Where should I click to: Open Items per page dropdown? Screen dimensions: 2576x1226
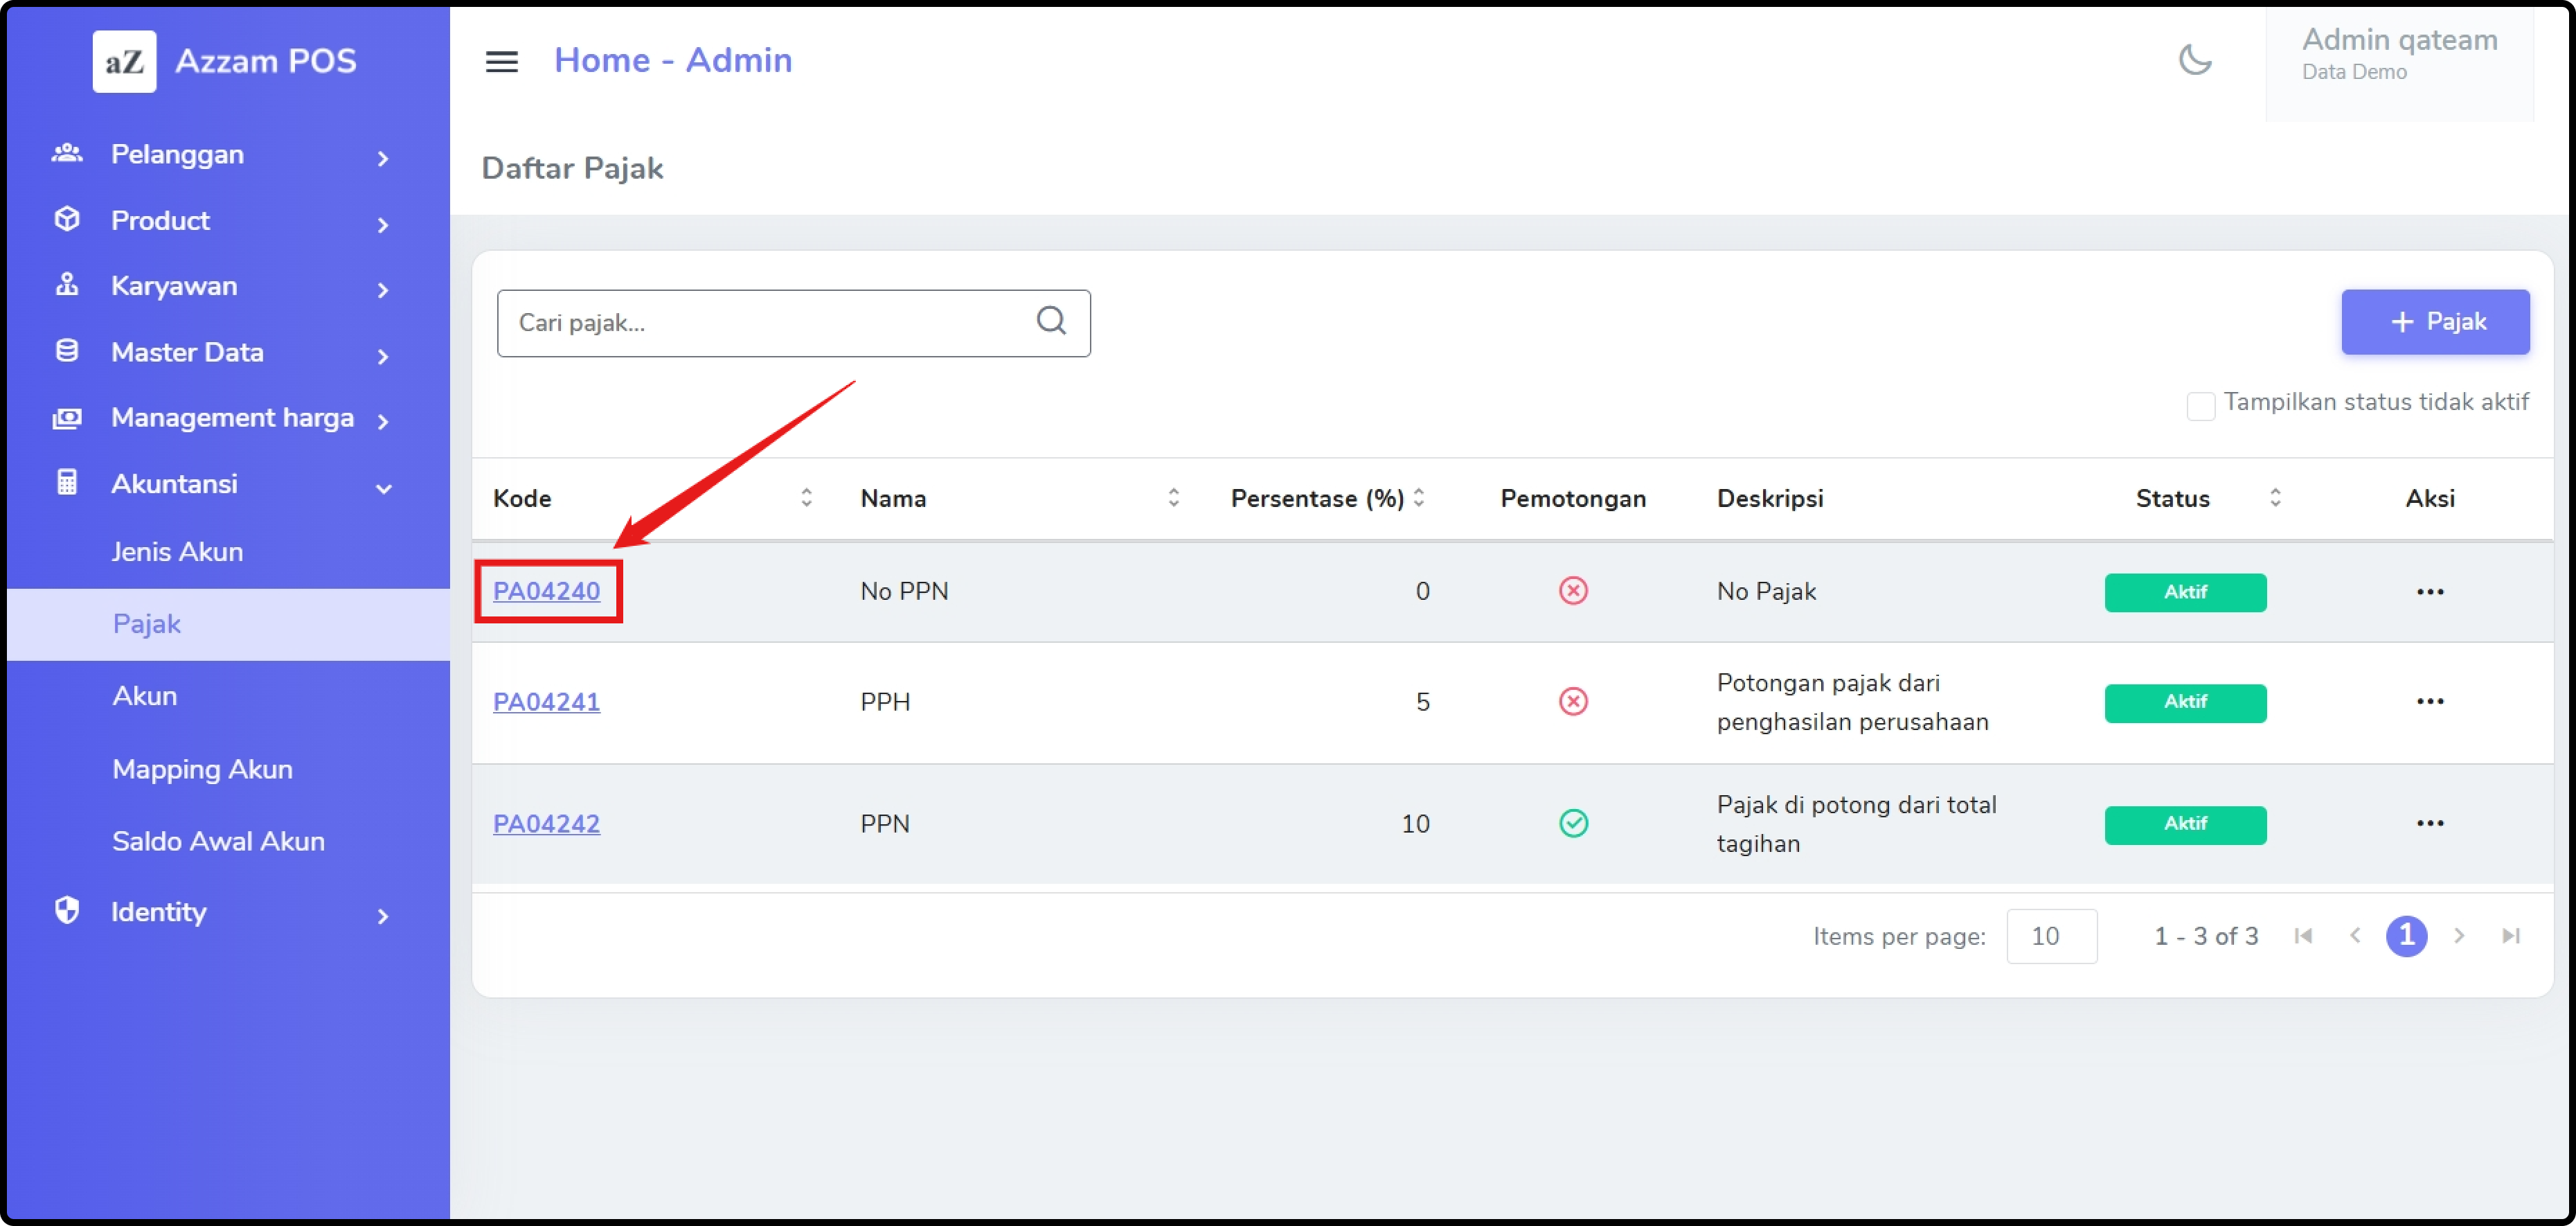click(2051, 936)
